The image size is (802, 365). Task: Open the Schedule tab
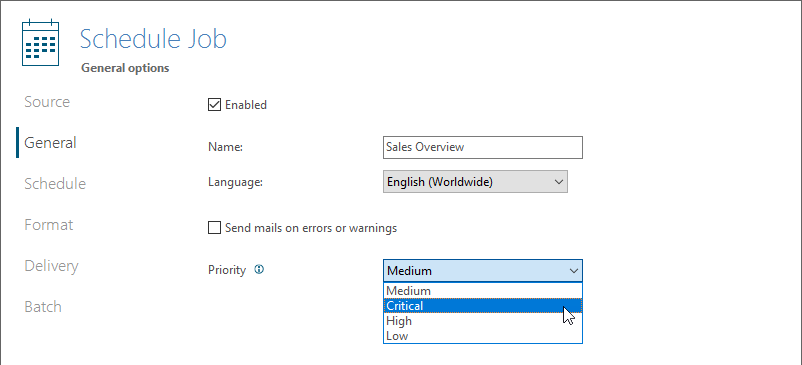(x=55, y=184)
